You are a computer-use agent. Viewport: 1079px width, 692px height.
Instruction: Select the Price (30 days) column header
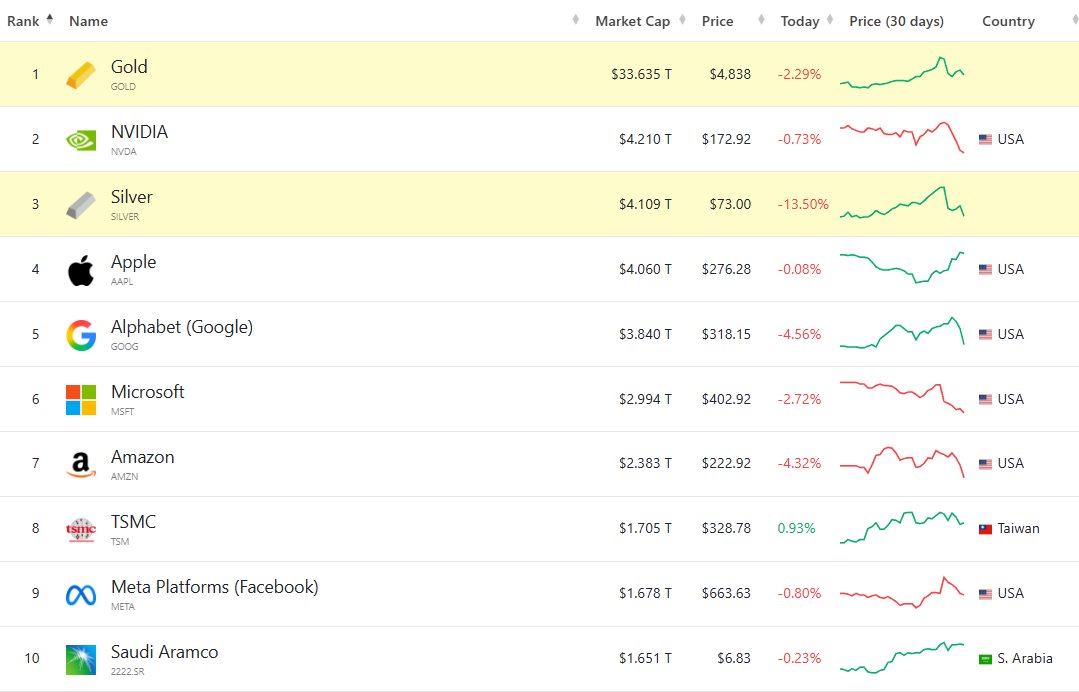tap(898, 20)
